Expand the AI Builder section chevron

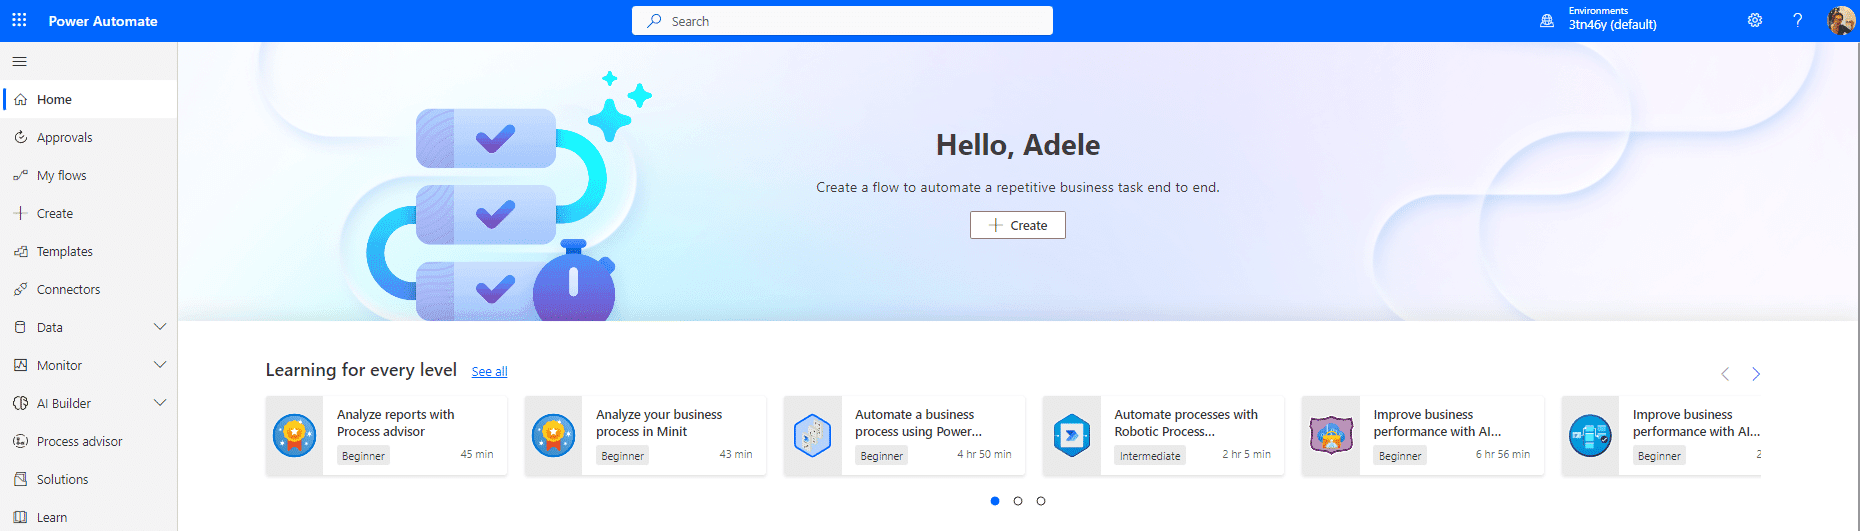(160, 403)
